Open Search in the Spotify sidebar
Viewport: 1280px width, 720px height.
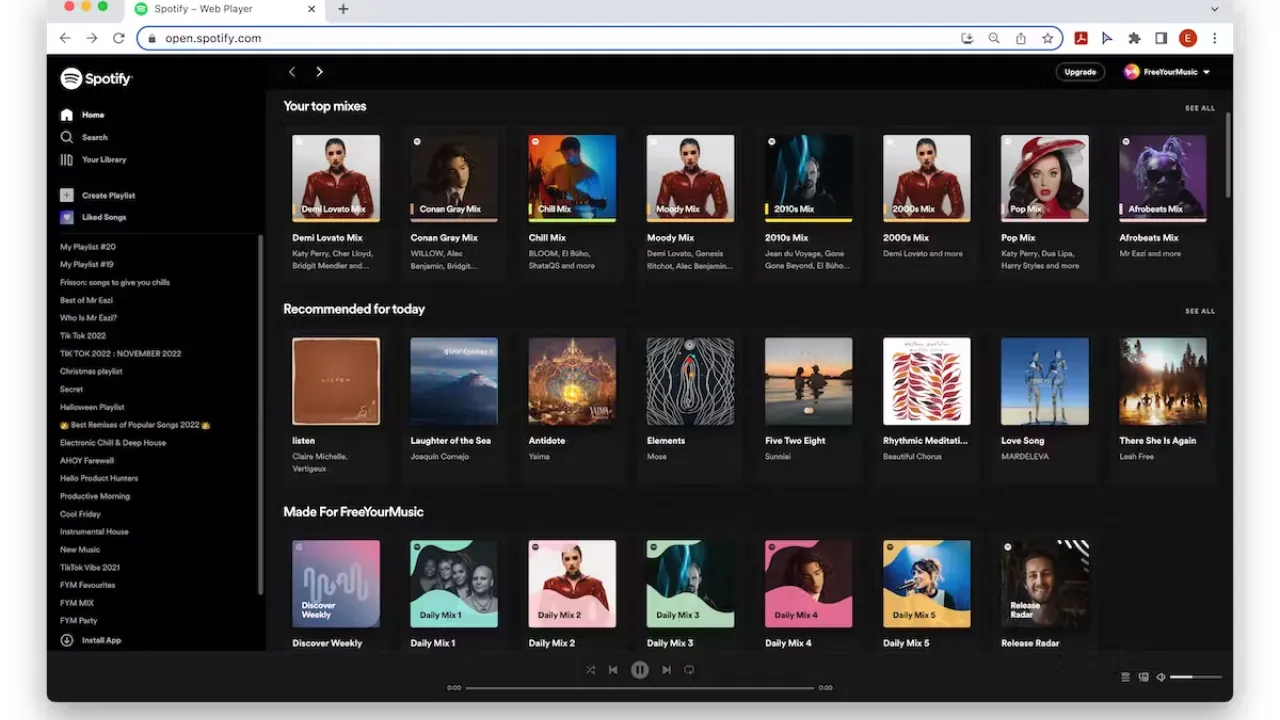tap(84, 137)
